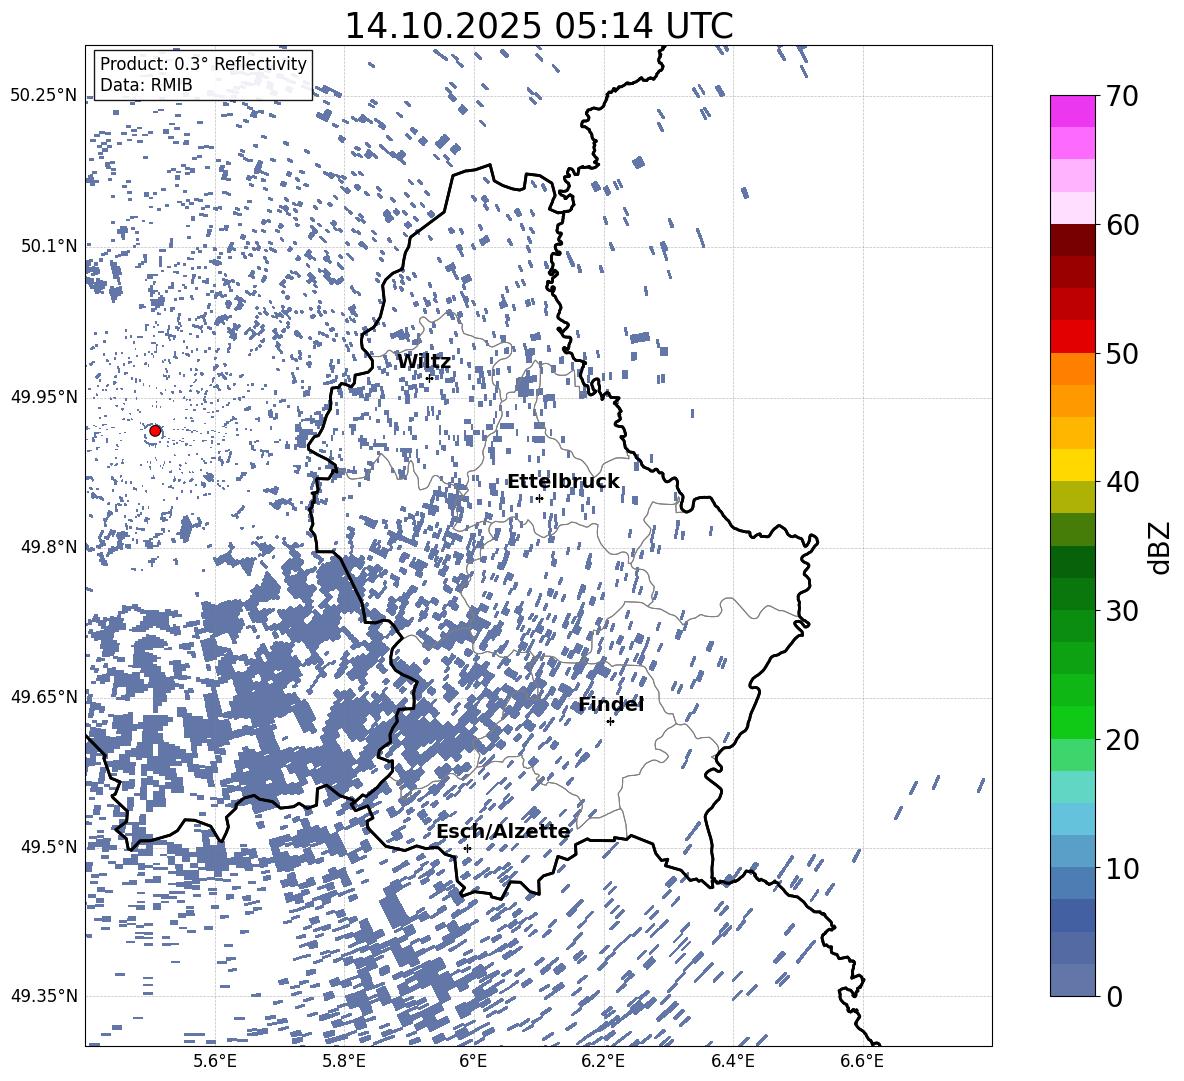Click the latitude label 49.65°N
The image size is (1184, 1081).
(x=44, y=696)
